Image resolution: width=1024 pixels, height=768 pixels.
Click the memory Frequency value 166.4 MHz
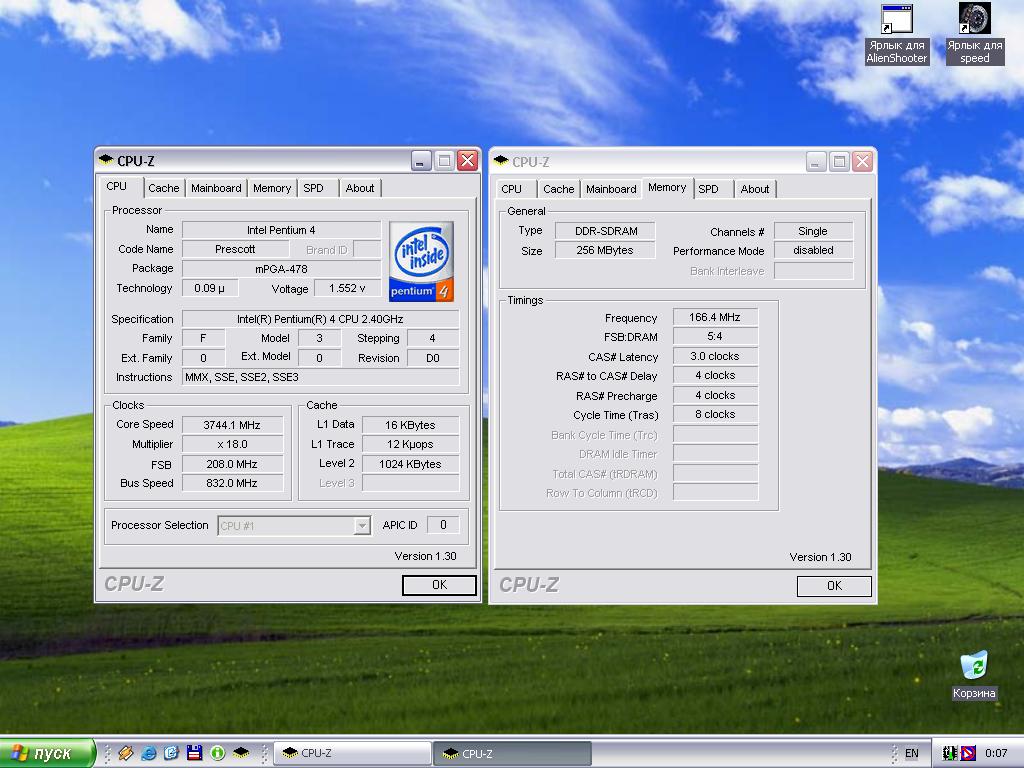point(715,317)
